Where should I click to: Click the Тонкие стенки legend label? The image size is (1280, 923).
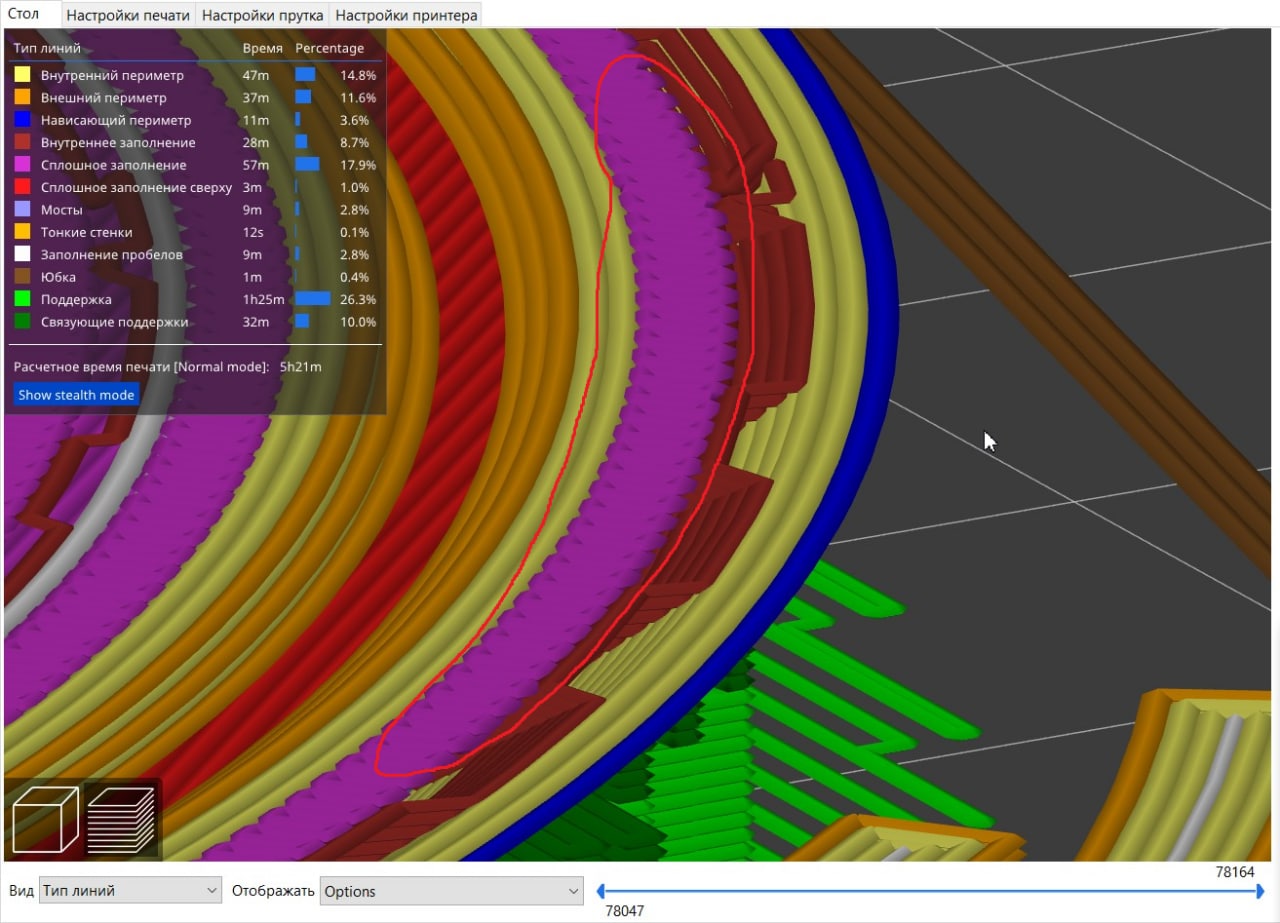coord(87,232)
